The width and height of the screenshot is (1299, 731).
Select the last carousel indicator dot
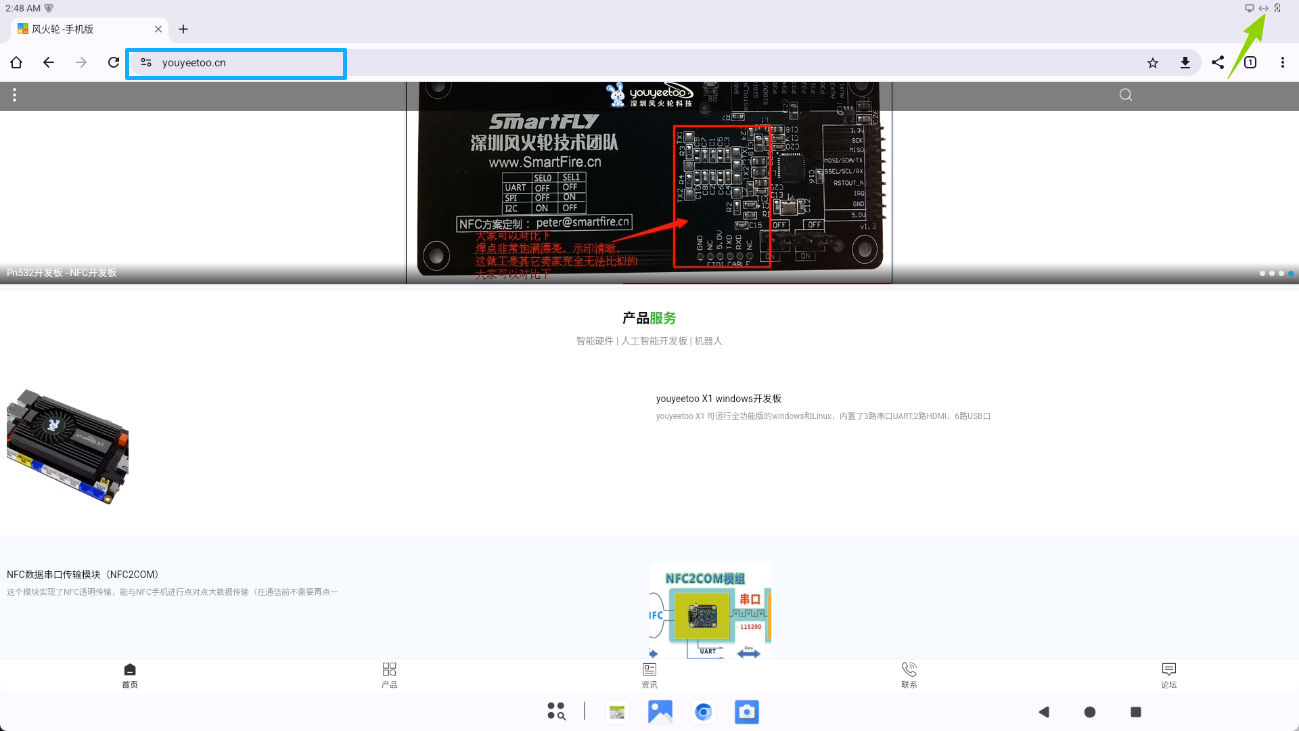[1291, 273]
